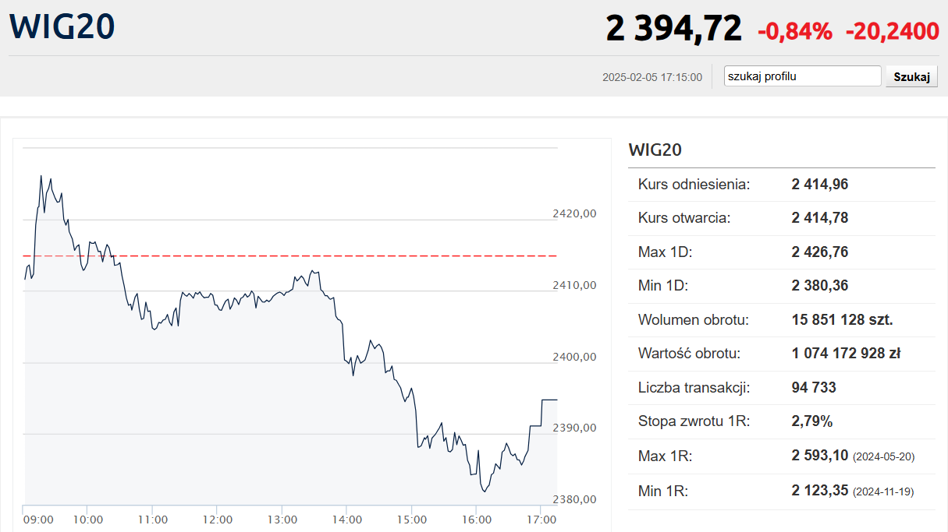Click the 14:00 time axis label
This screenshot has width=948, height=532.
[347, 520]
